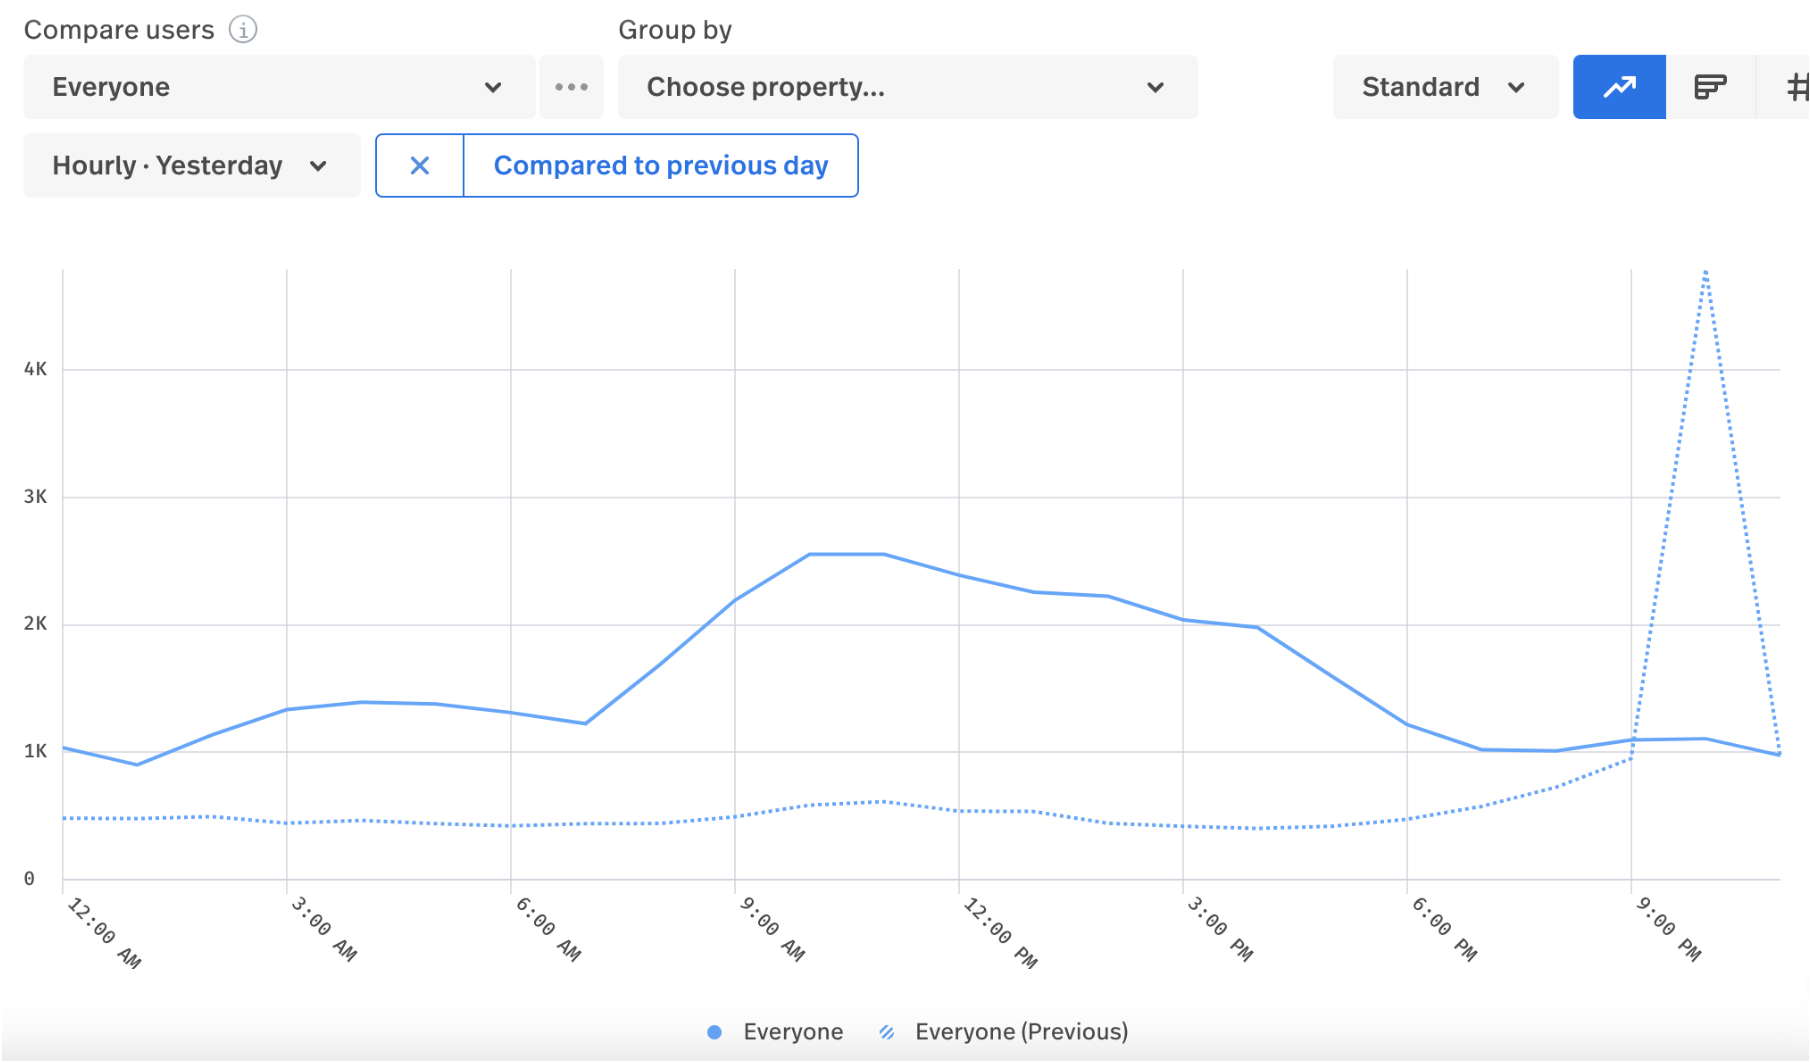Click the info icon beside Compare users
Image resolution: width=1810 pixels, height=1062 pixels.
click(x=243, y=30)
